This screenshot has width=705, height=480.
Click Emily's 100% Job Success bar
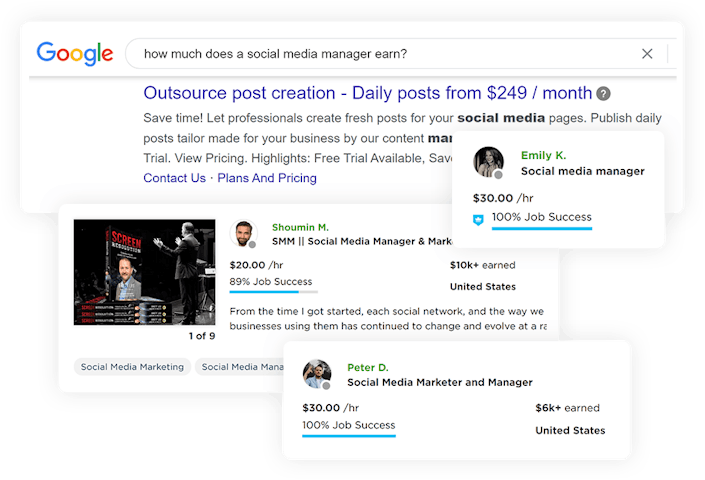[x=541, y=227]
